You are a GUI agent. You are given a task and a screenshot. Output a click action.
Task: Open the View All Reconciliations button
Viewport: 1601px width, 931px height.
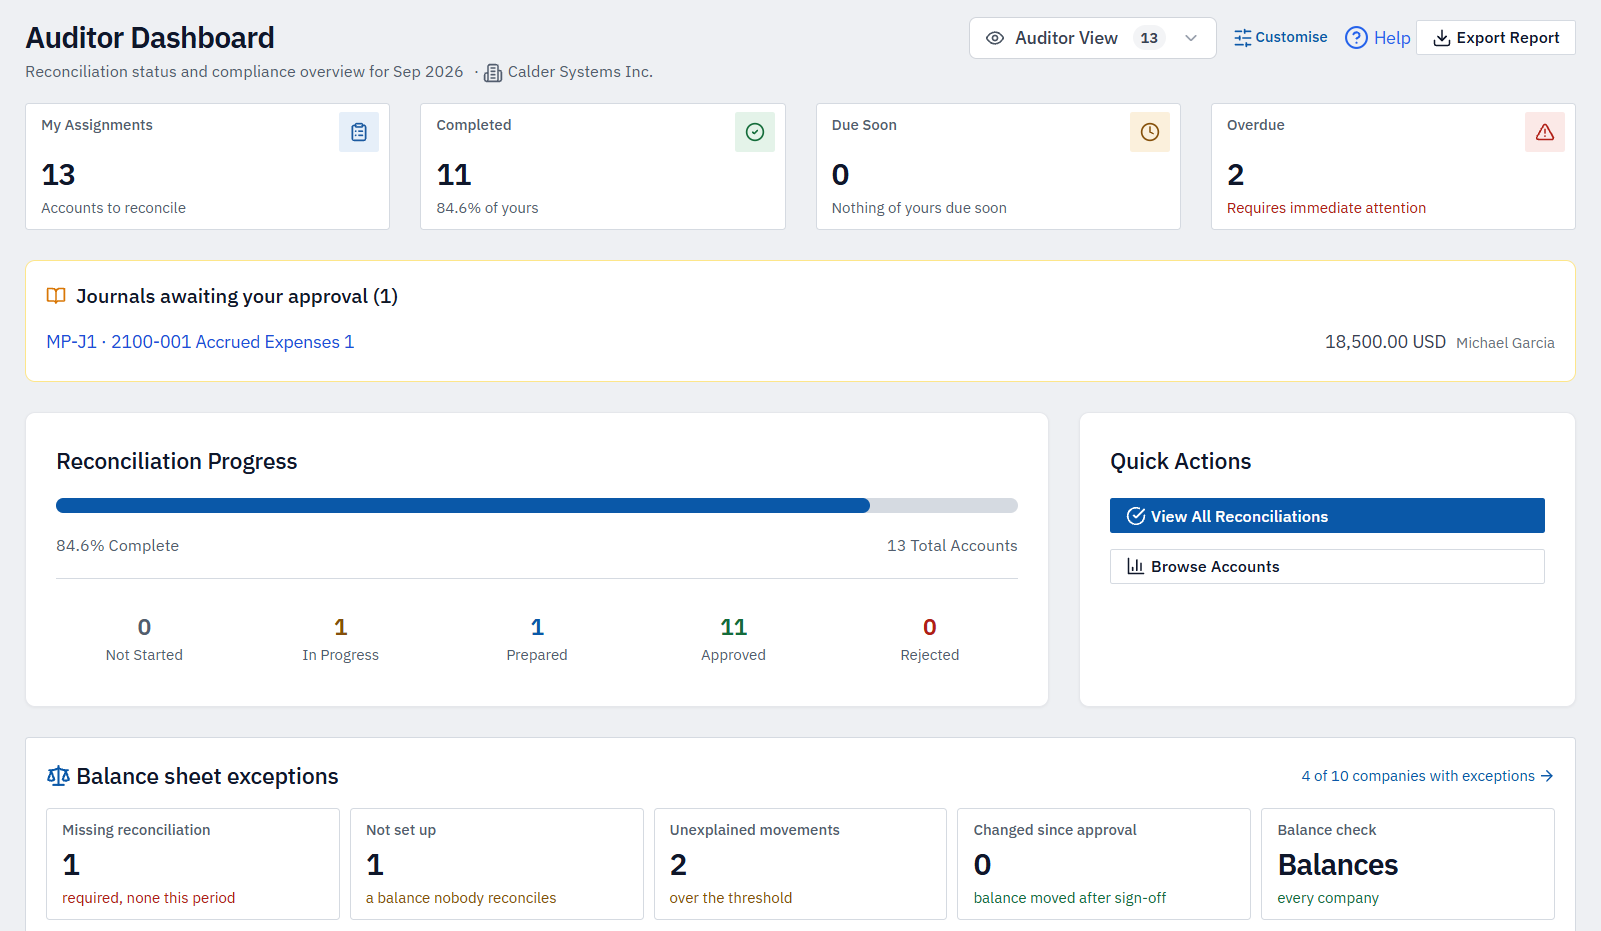[1327, 516]
